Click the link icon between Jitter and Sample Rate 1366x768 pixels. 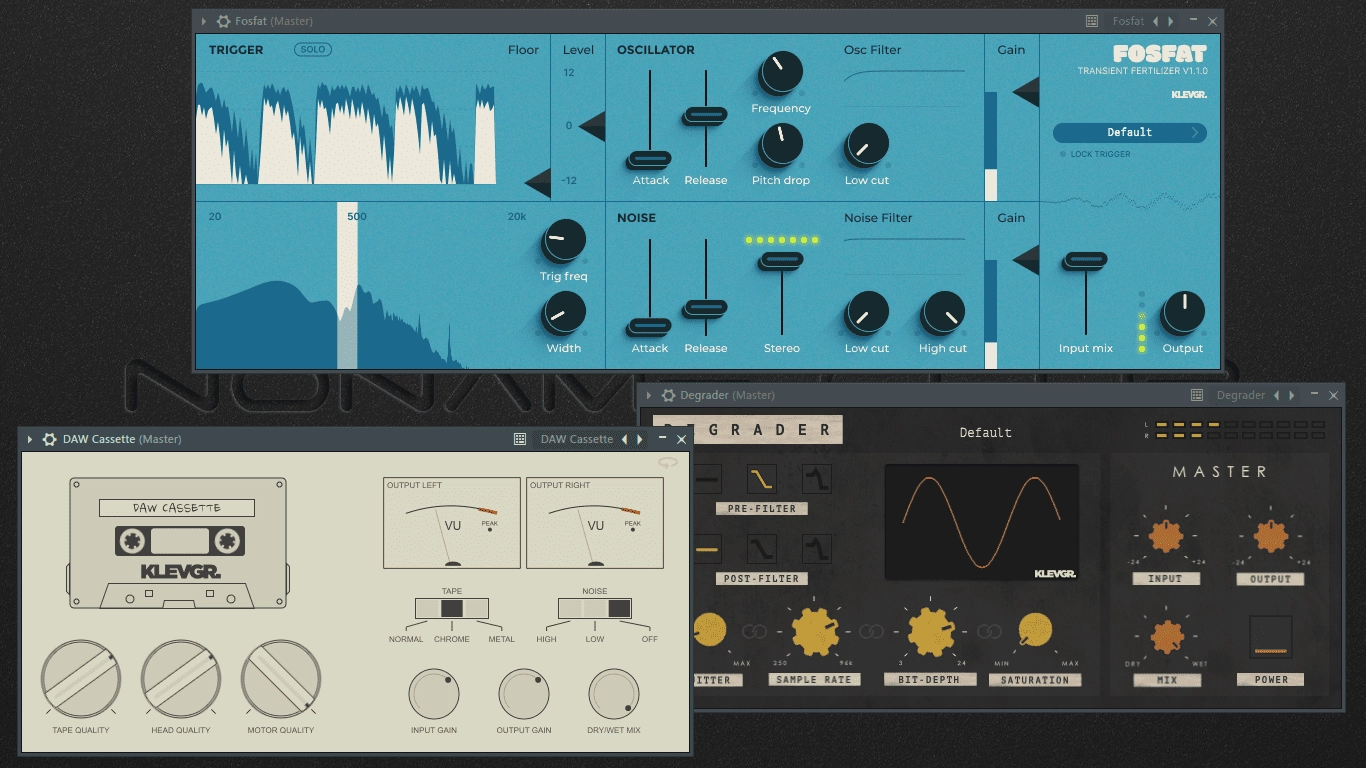[755, 631]
